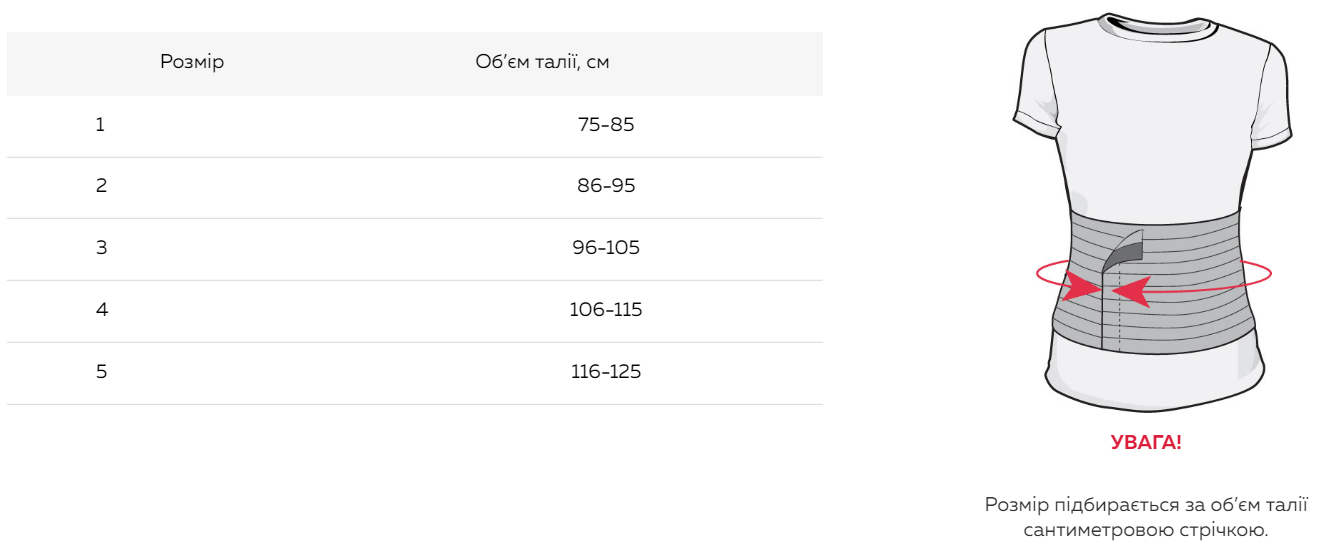The width and height of the screenshot is (1322, 552).
Task: Click the 116-125 waist value
Action: pyautogui.click(x=606, y=372)
